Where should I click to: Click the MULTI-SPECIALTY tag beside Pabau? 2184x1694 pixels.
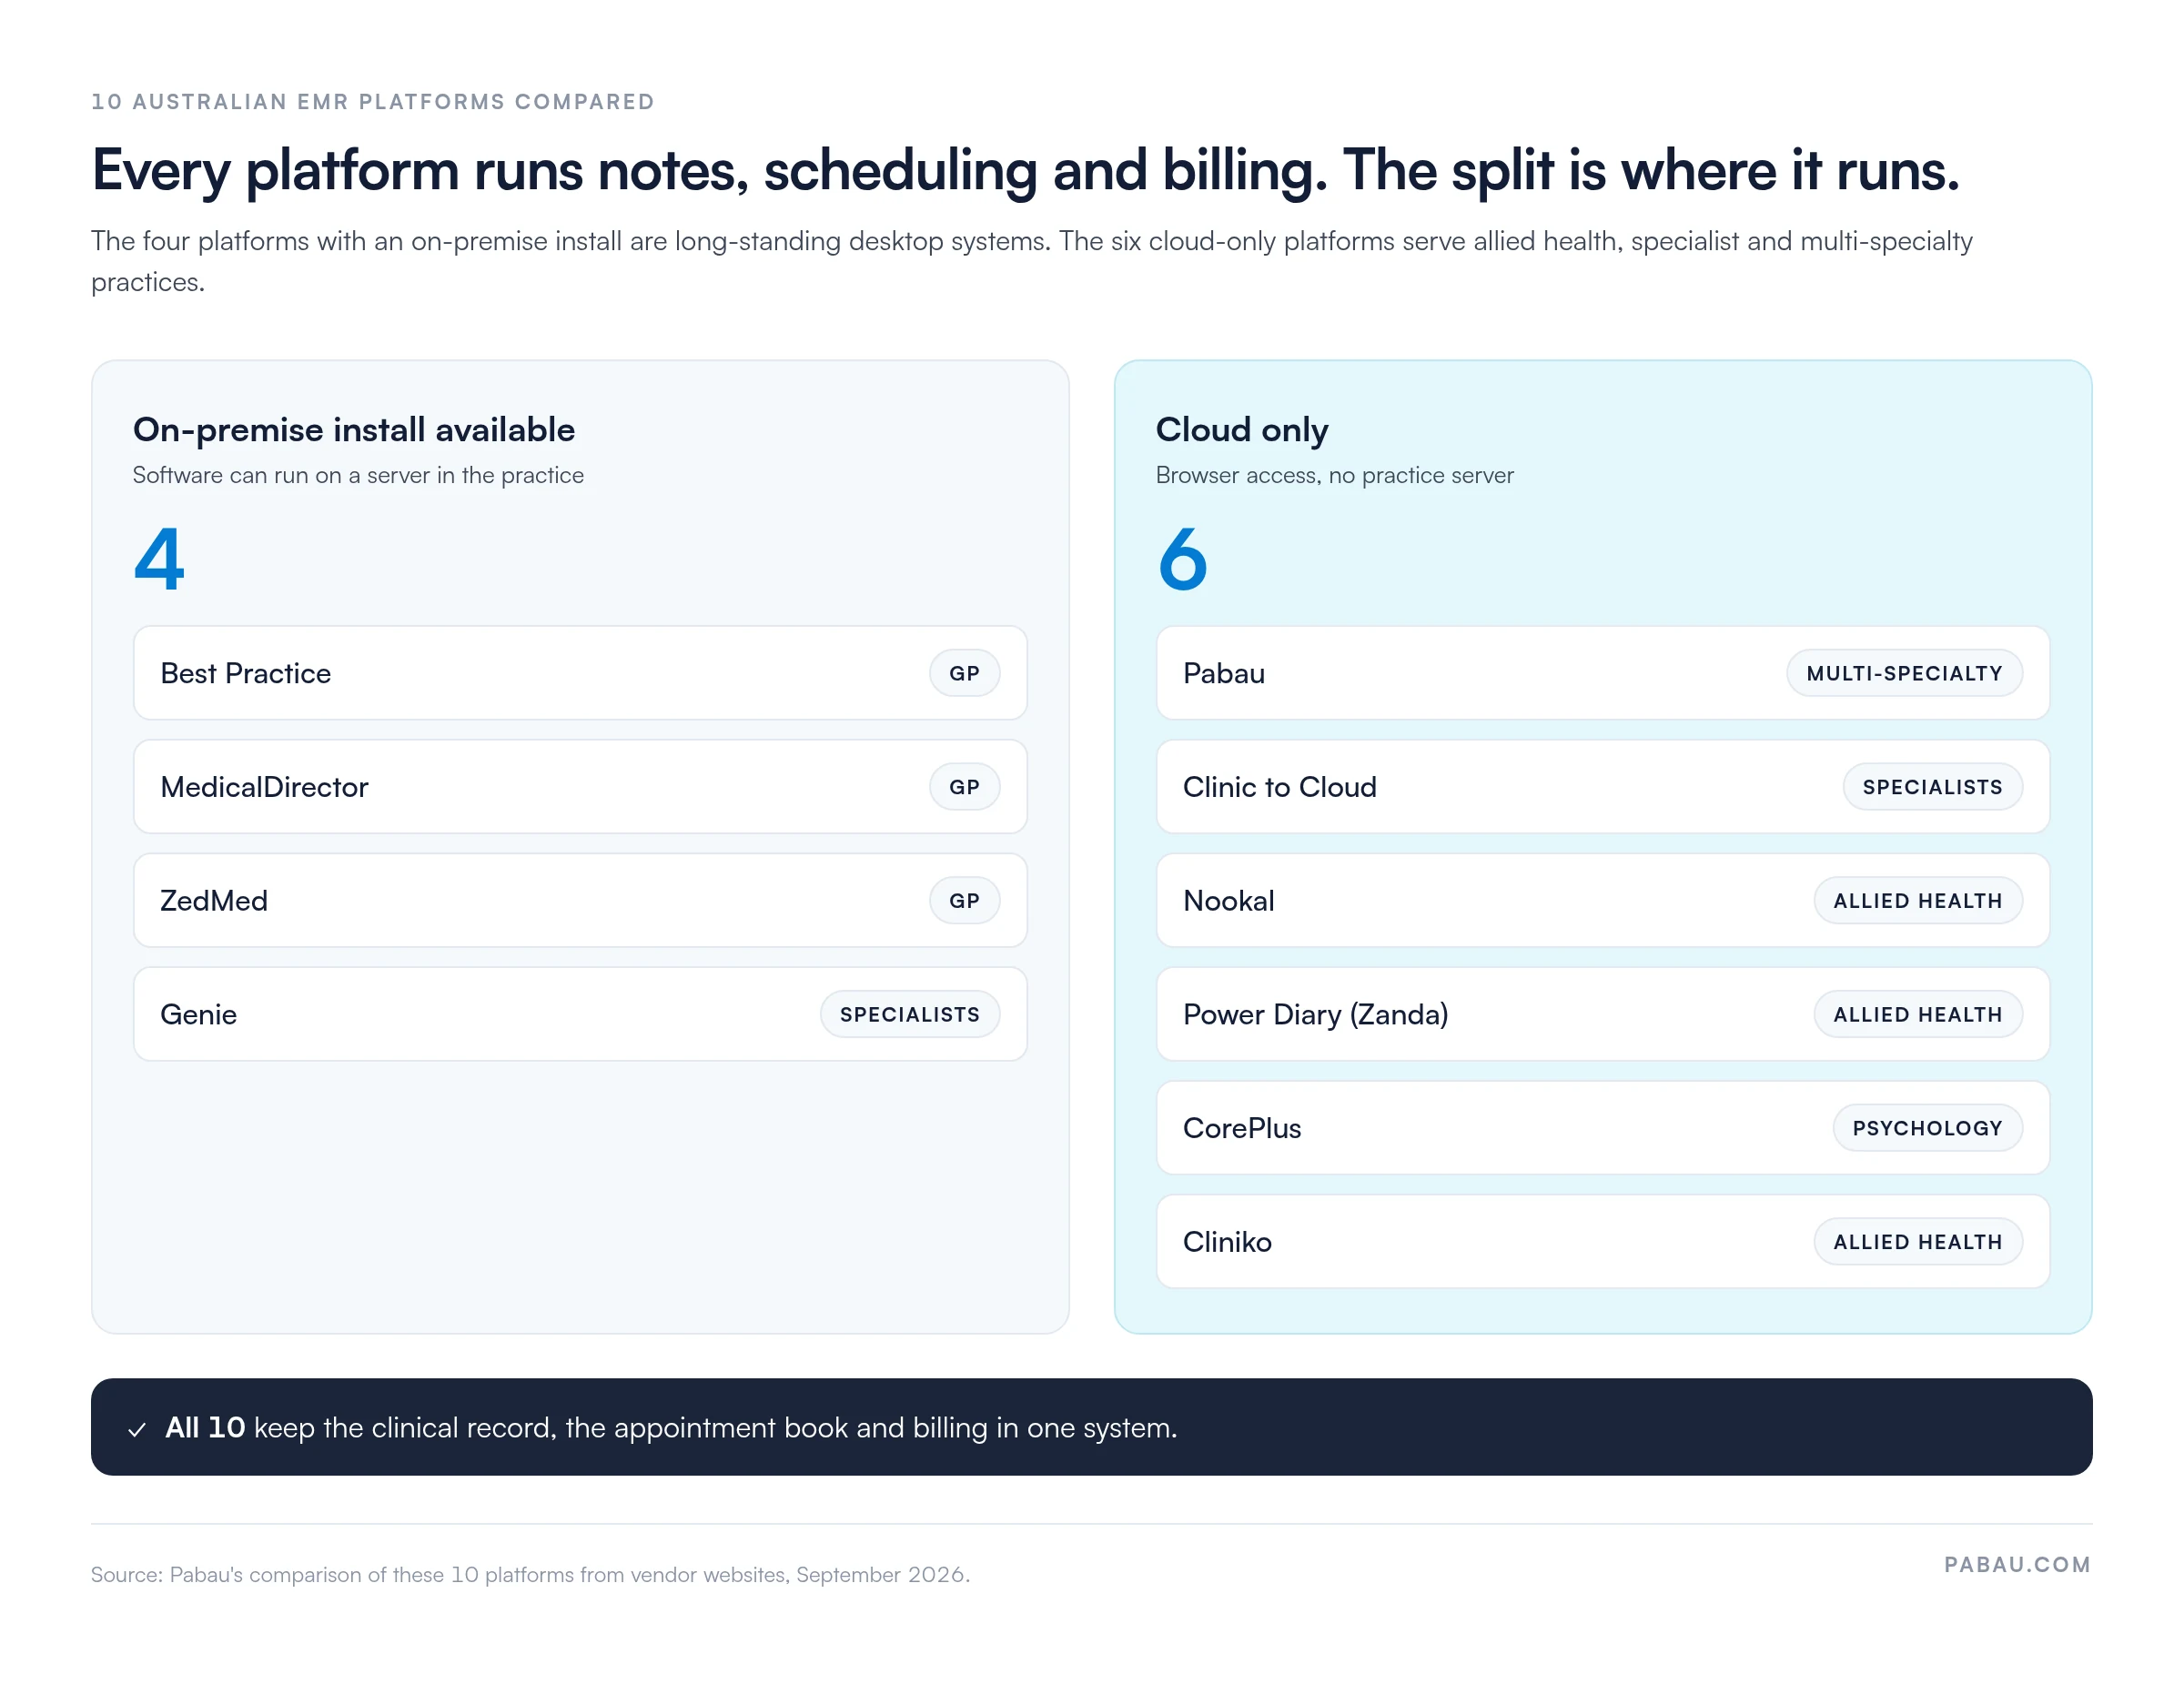pos(1904,673)
